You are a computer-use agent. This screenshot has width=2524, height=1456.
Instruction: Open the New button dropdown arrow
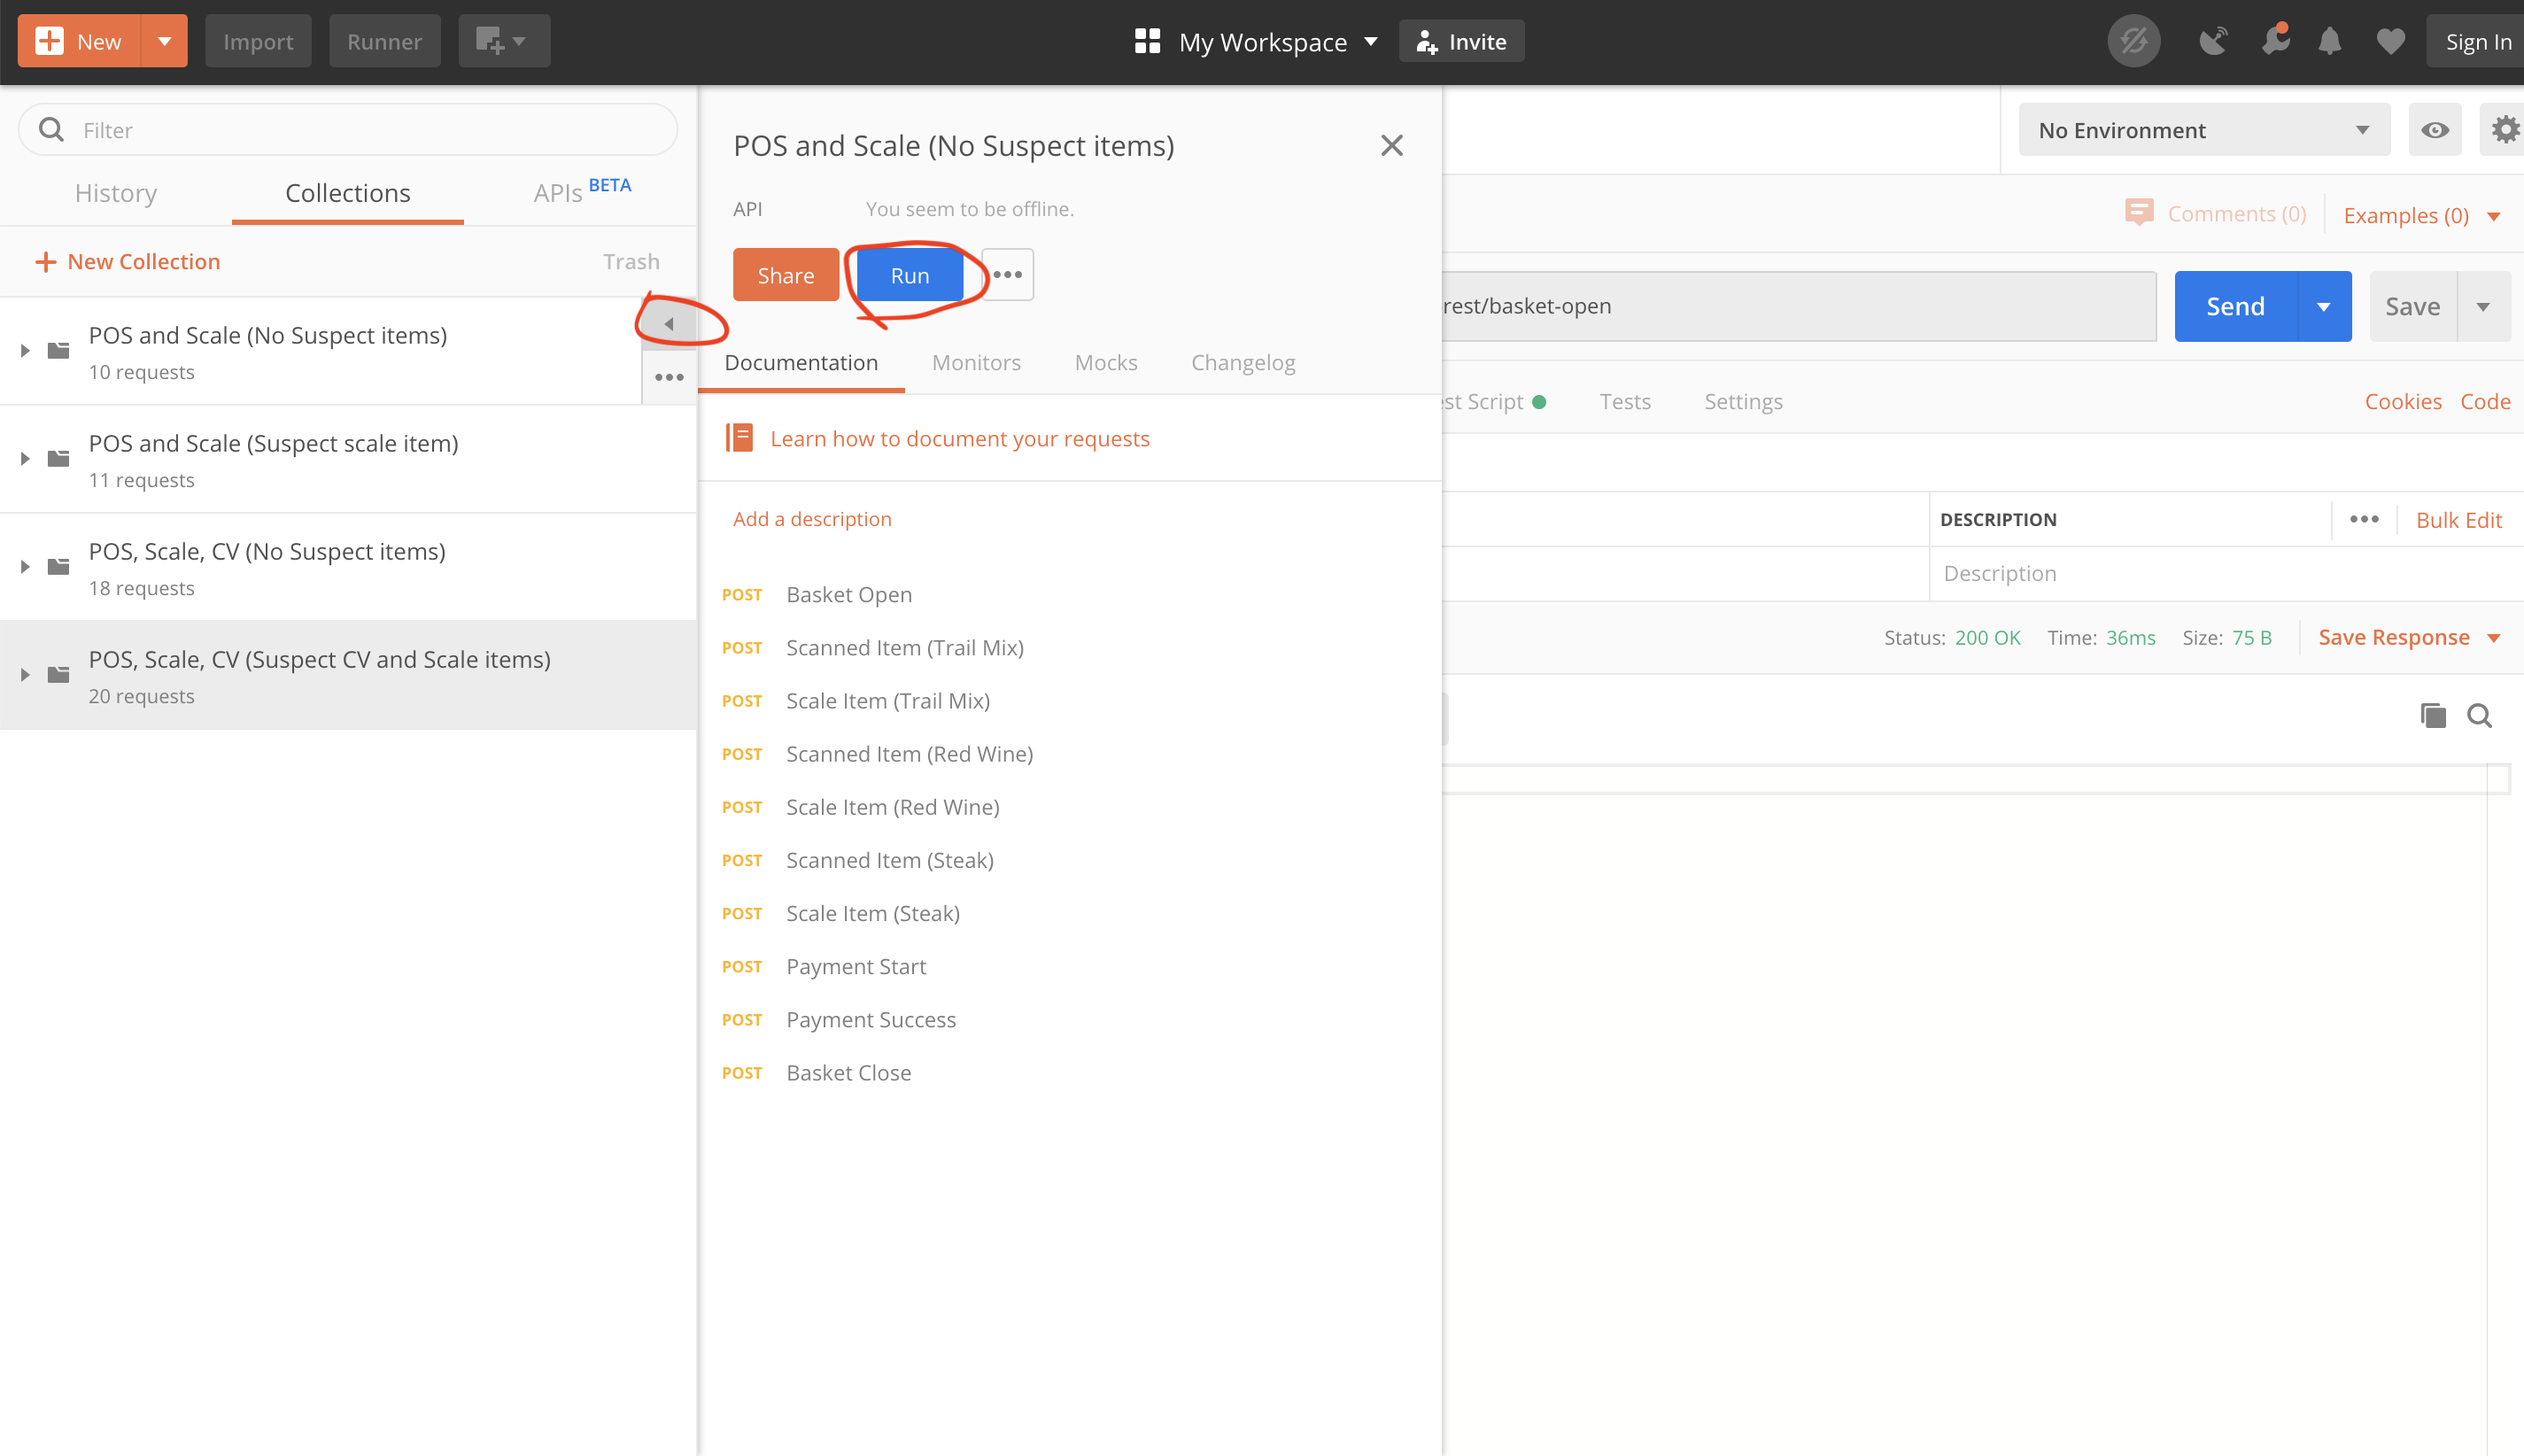(165, 41)
